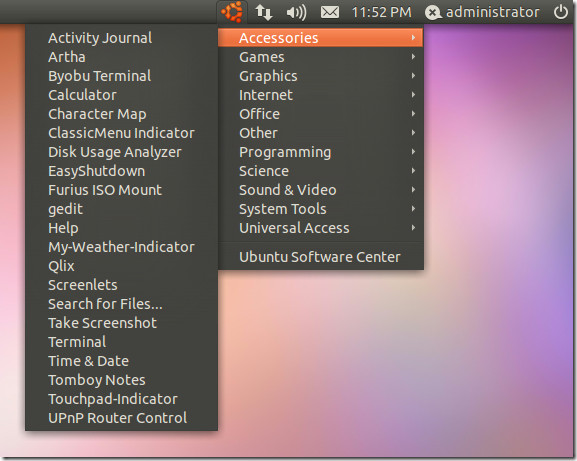Screen dimensions: 577x461
Task: Open Artha from Accessories
Action: pyautogui.click(x=121, y=57)
